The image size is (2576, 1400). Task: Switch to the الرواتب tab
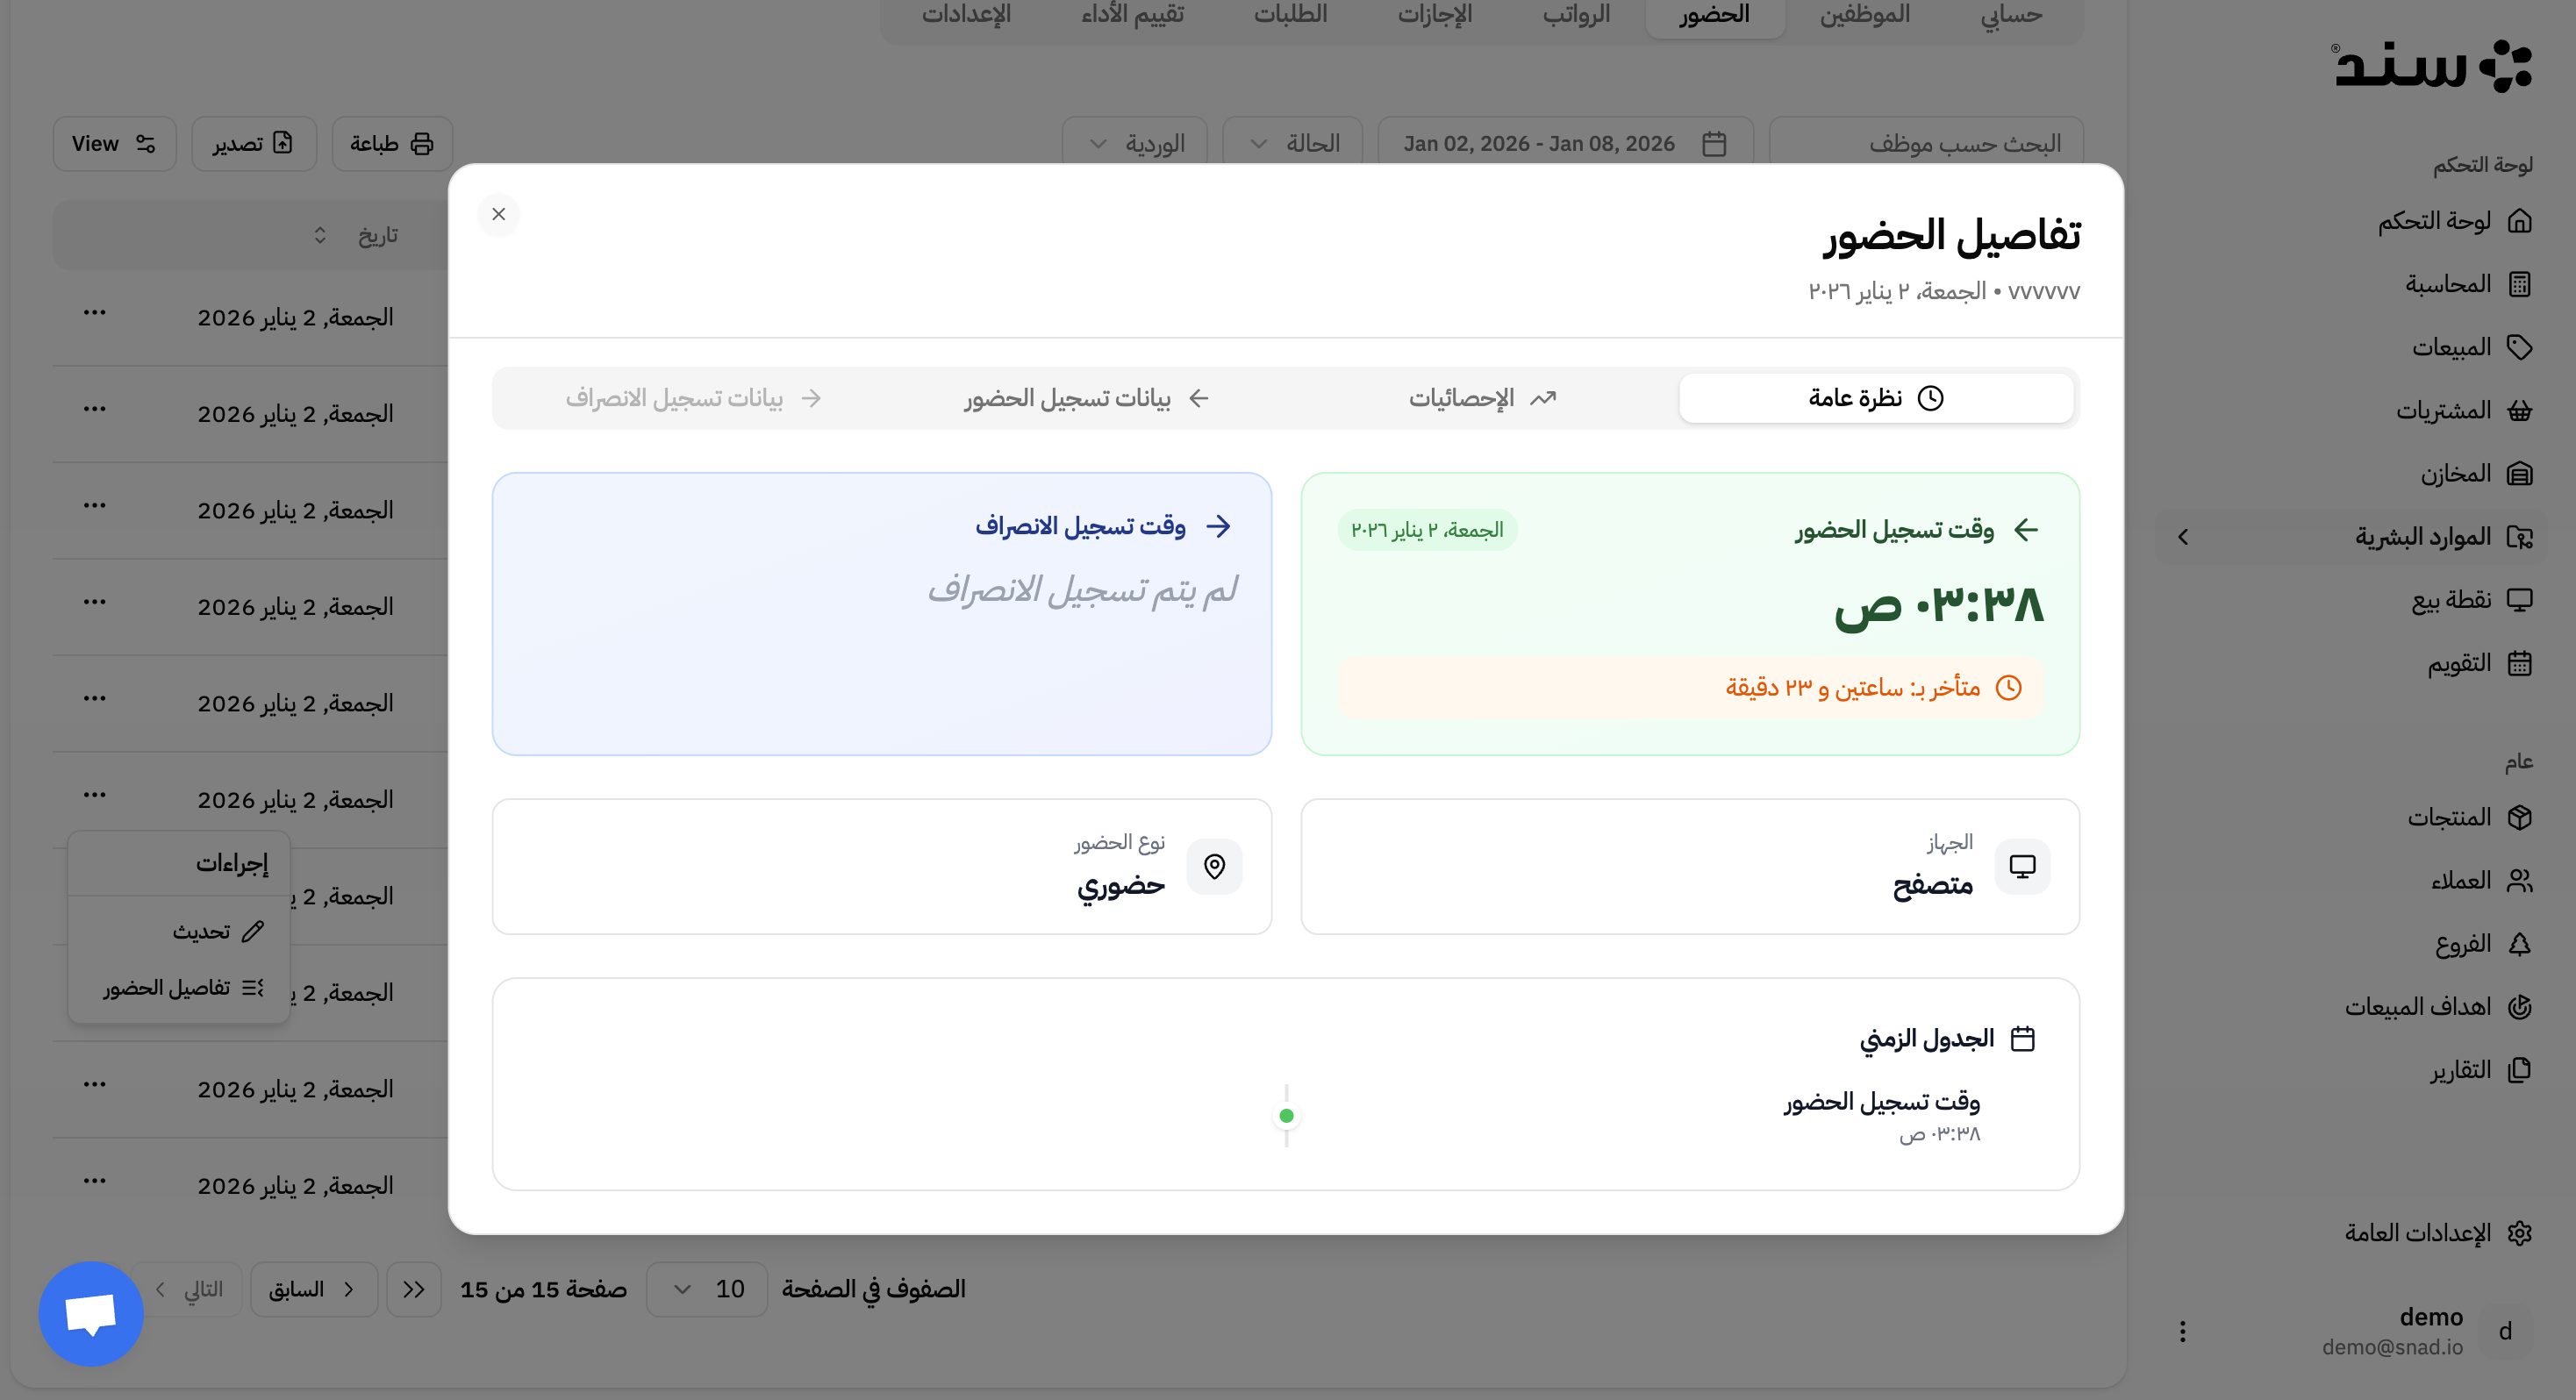(1577, 15)
